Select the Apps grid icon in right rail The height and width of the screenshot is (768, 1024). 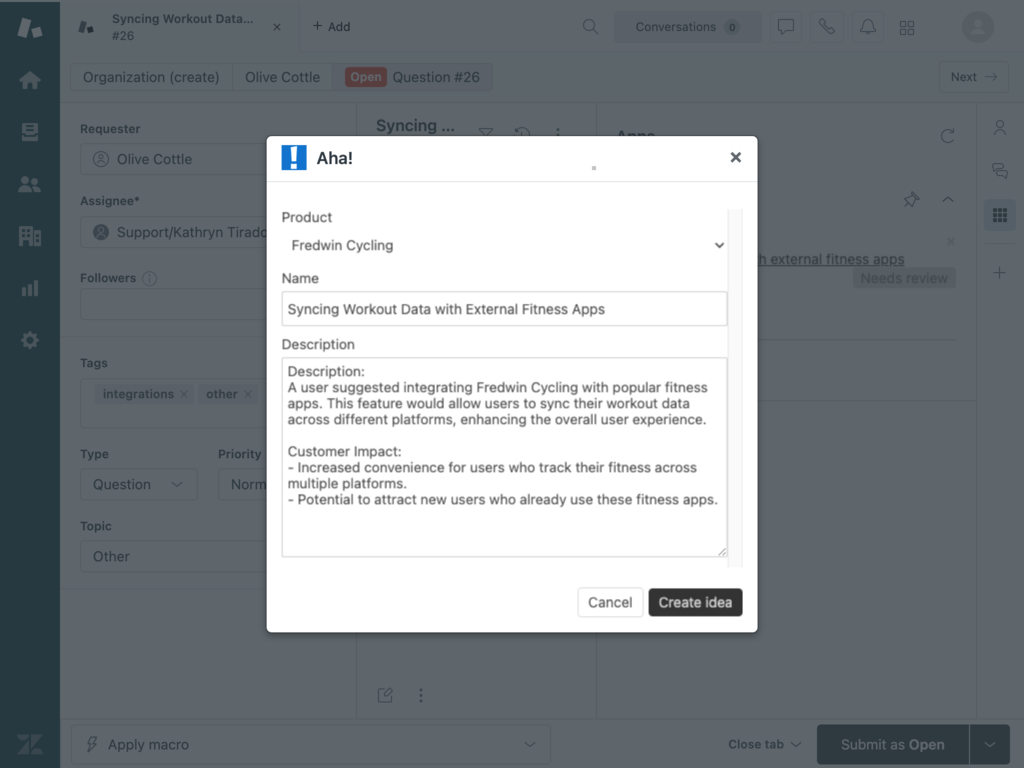[x=1000, y=215]
